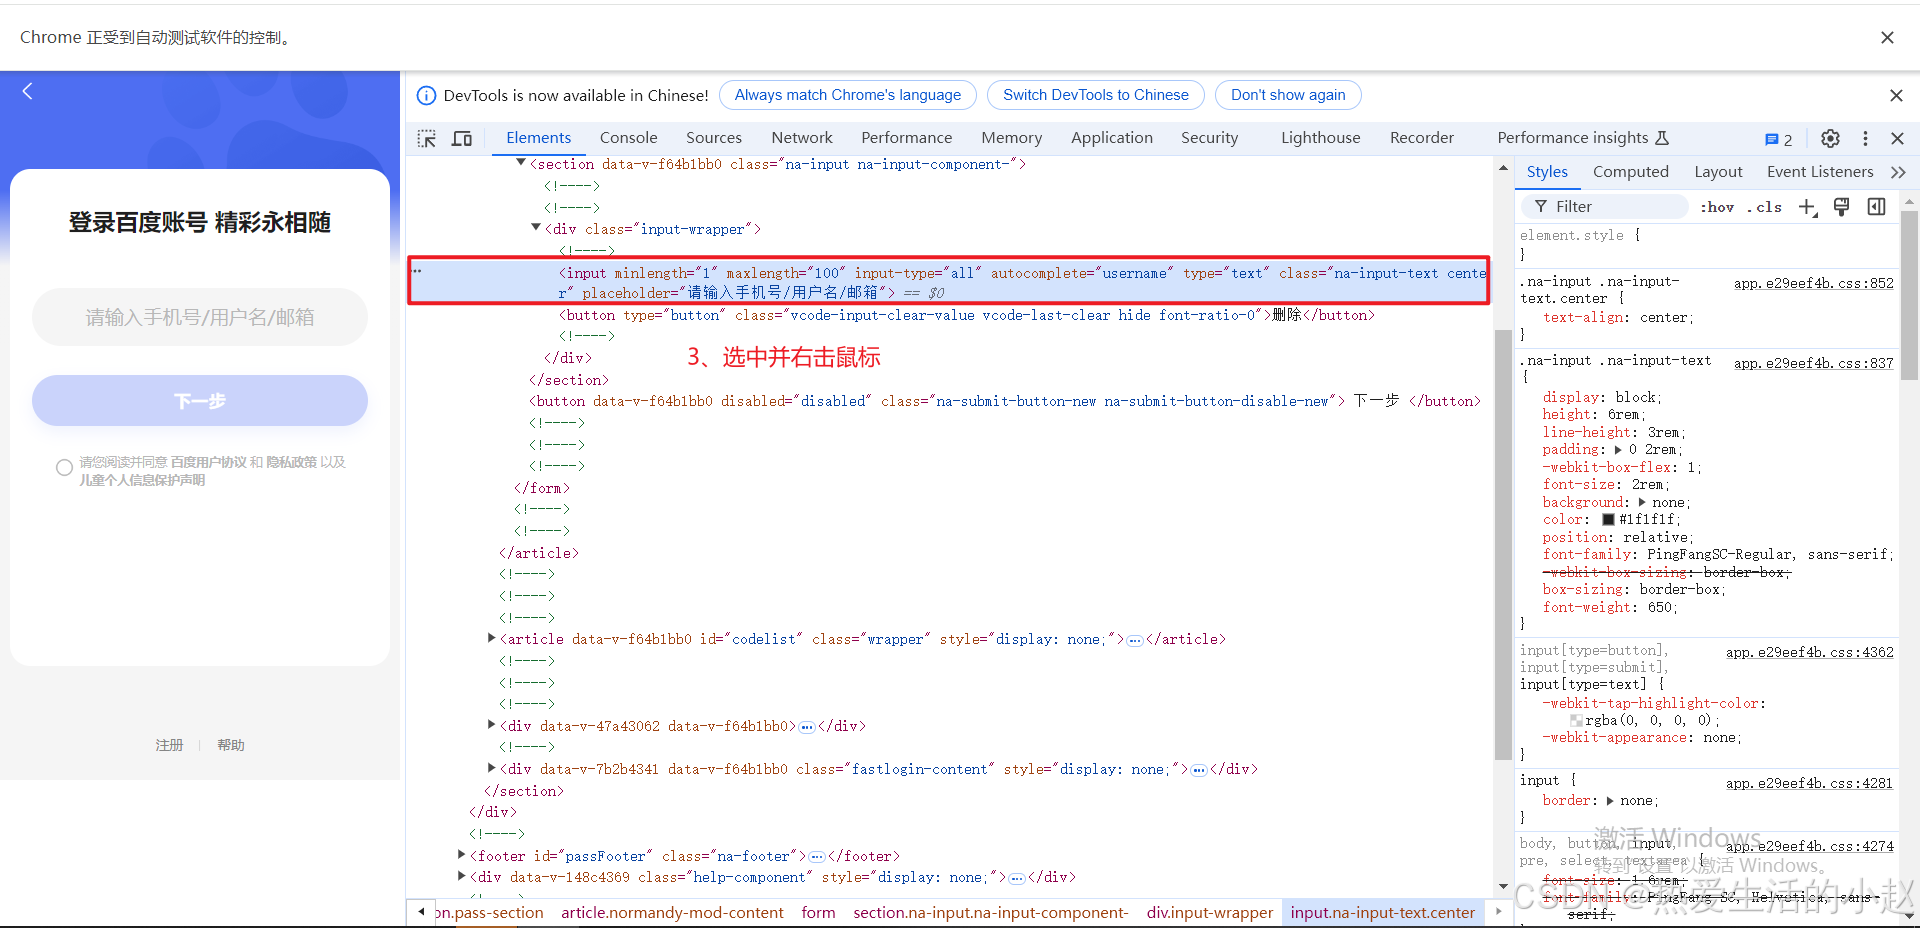1920x928 pixels.
Task: Show more Styles pane tabs chevron
Action: coord(1898,172)
